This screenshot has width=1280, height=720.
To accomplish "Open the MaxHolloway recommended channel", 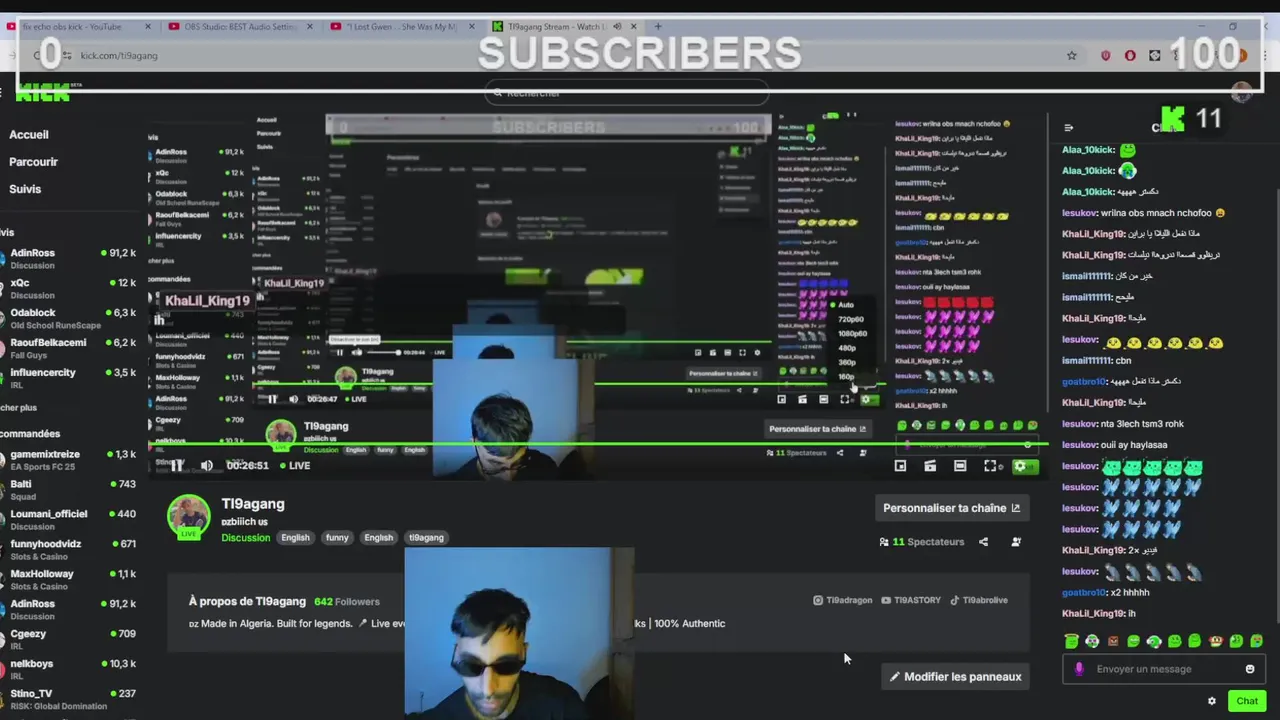I will coord(70,580).
